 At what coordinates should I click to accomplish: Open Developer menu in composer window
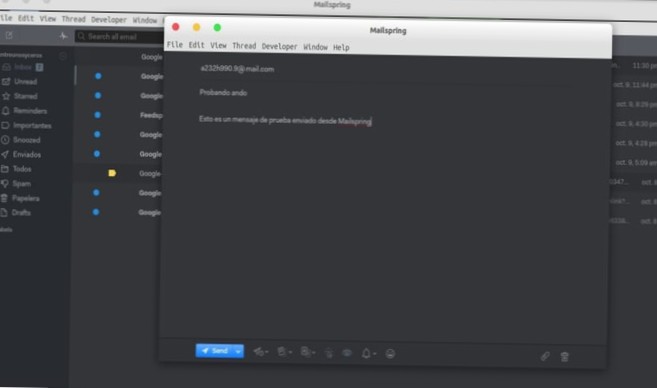[x=279, y=47]
